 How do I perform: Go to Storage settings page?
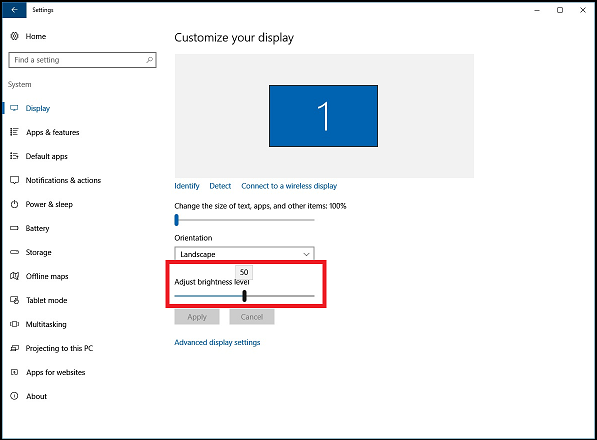(38, 252)
